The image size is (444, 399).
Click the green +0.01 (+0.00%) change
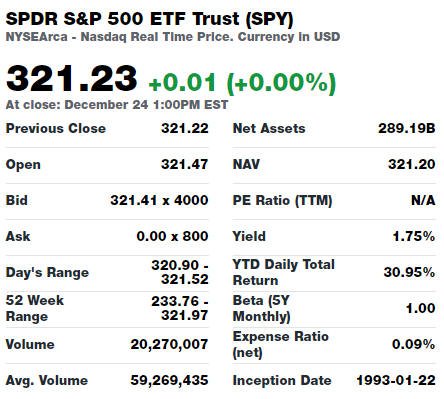click(x=242, y=83)
